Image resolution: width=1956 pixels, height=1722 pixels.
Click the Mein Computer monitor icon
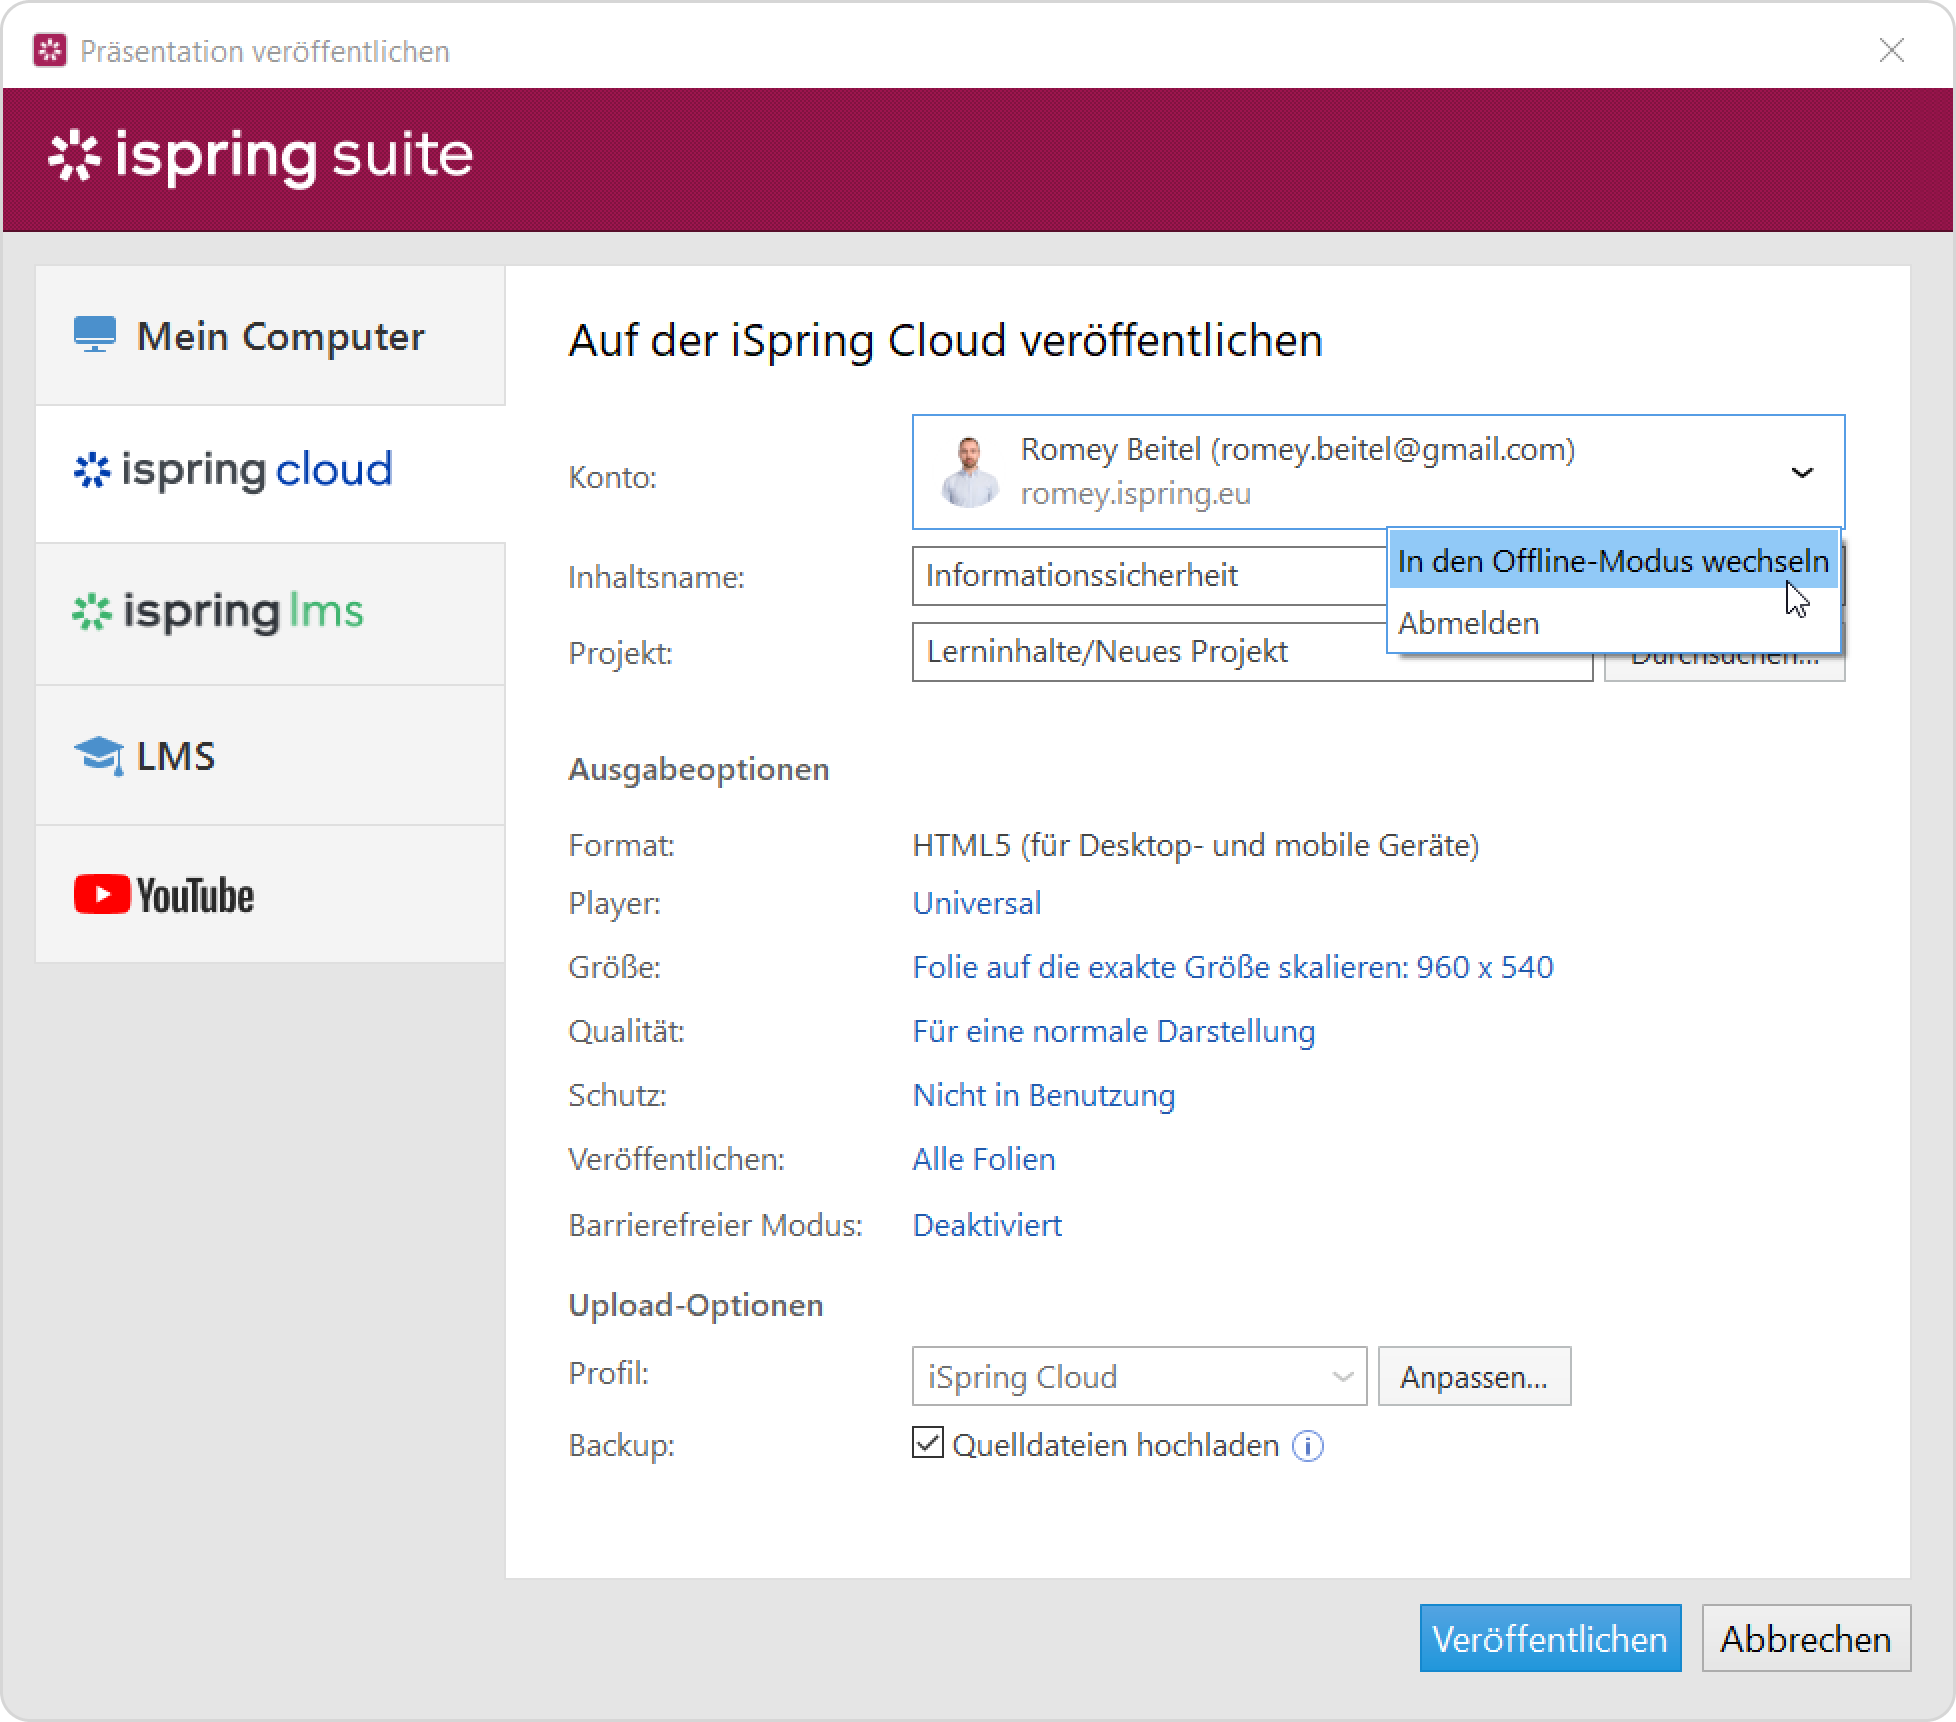(x=95, y=335)
